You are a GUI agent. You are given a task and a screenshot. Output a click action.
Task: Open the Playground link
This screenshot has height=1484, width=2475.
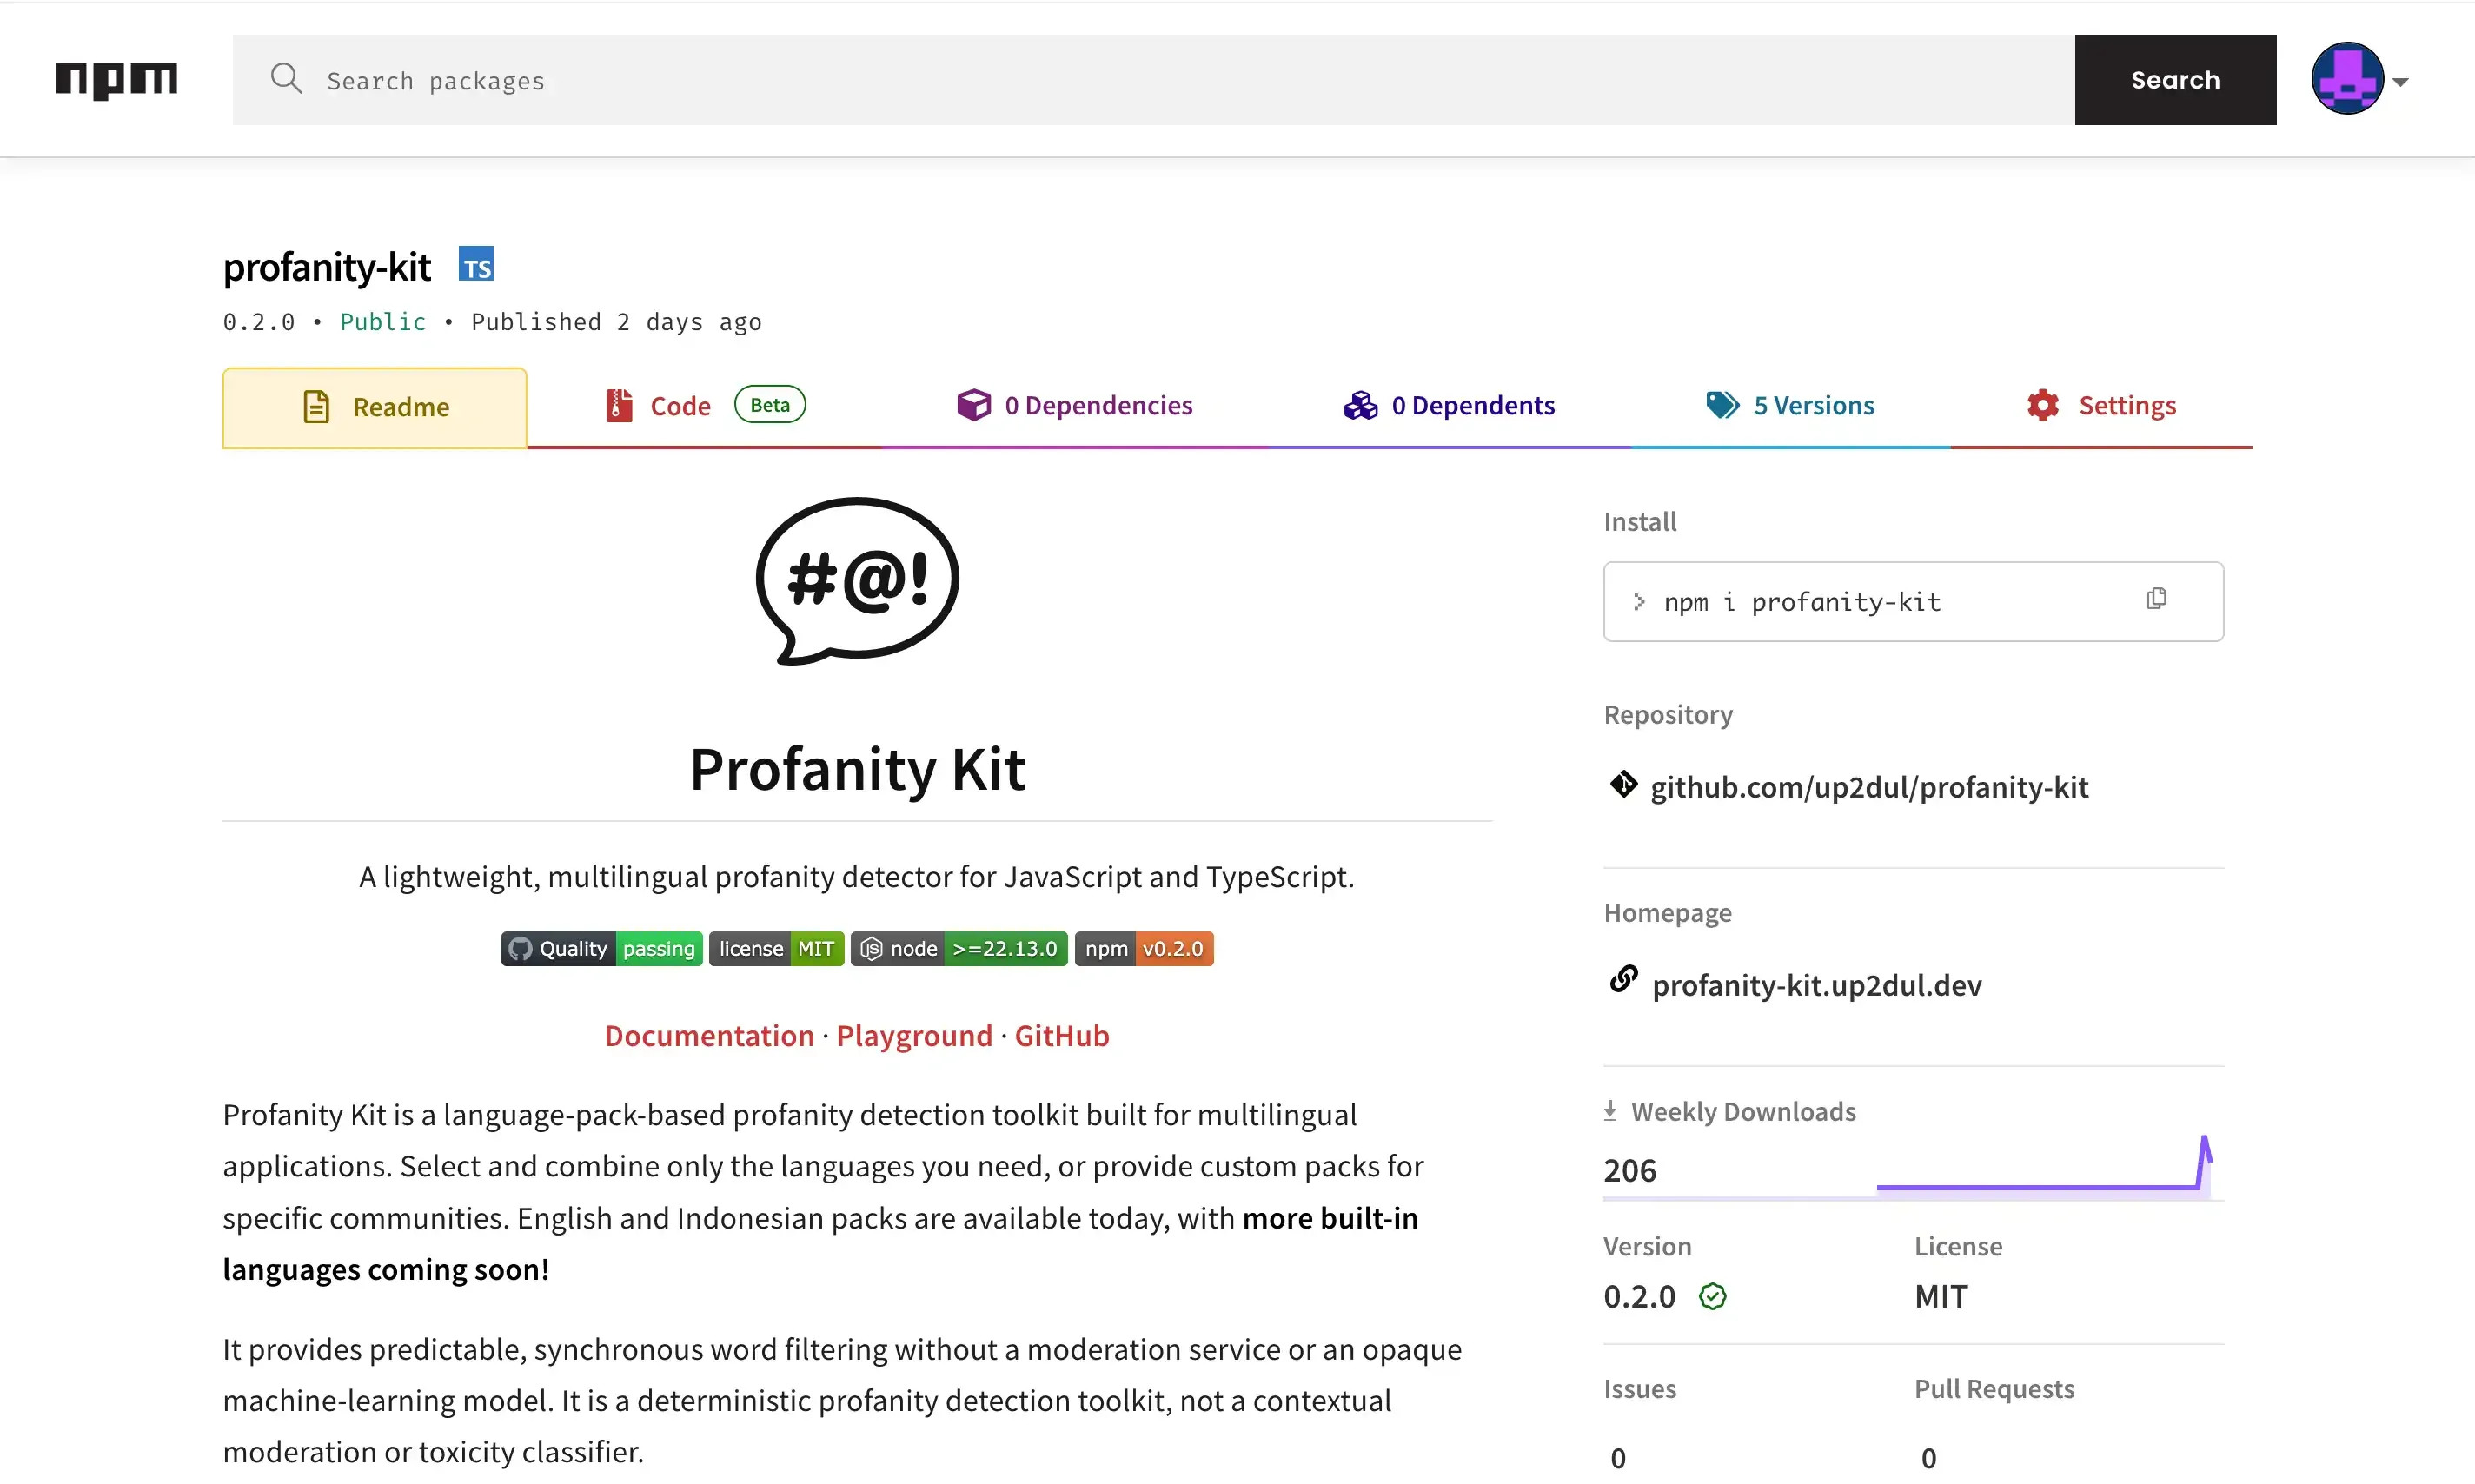tap(914, 1035)
